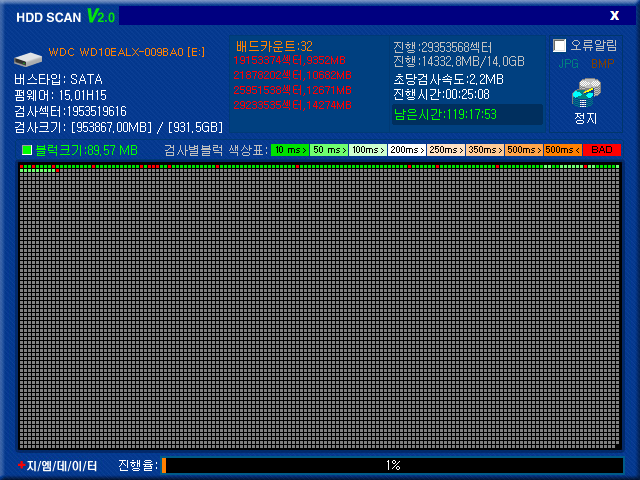Click the 버스타입: SATA text

(58, 79)
